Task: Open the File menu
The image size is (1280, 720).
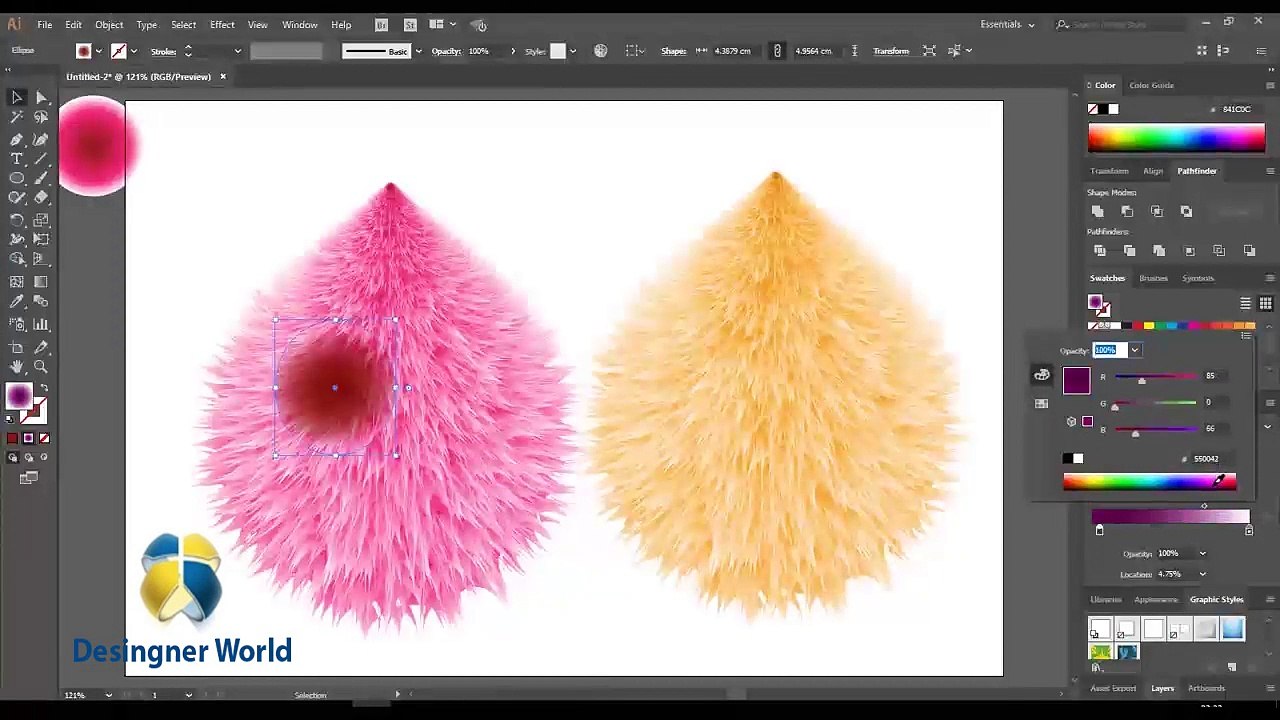Action: 45,25
